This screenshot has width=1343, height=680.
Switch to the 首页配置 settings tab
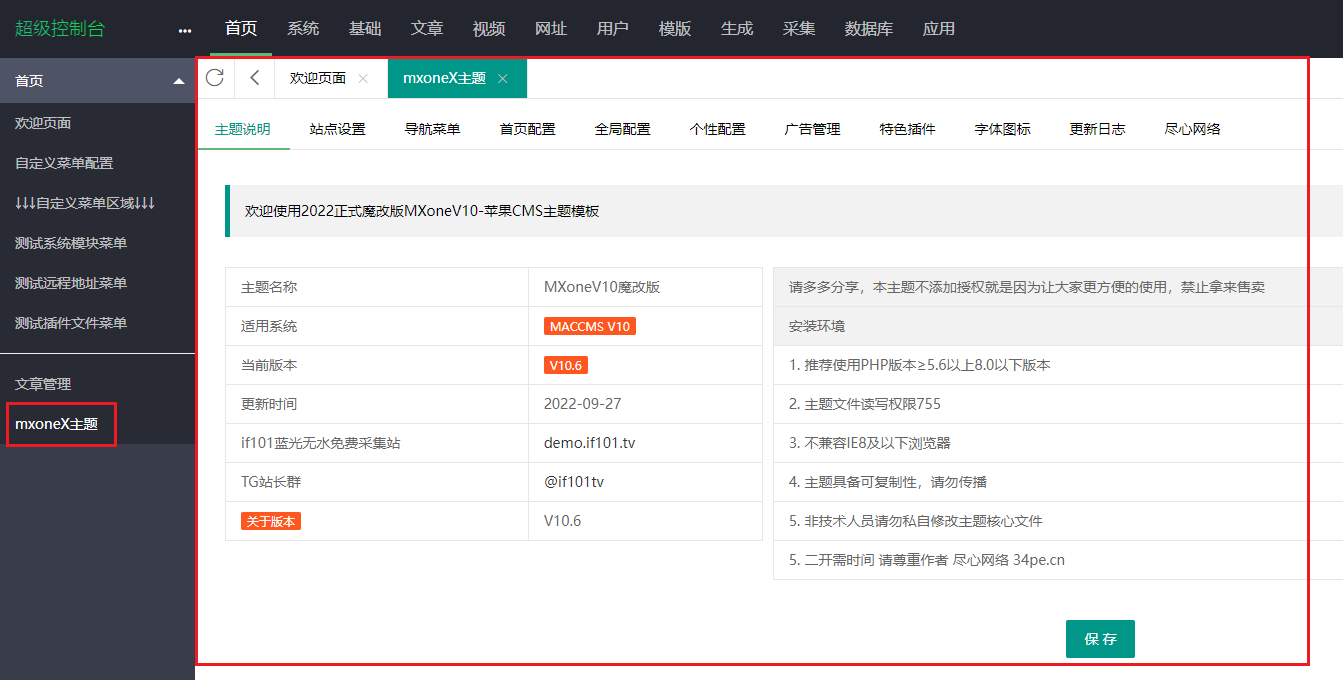pyautogui.click(x=528, y=129)
